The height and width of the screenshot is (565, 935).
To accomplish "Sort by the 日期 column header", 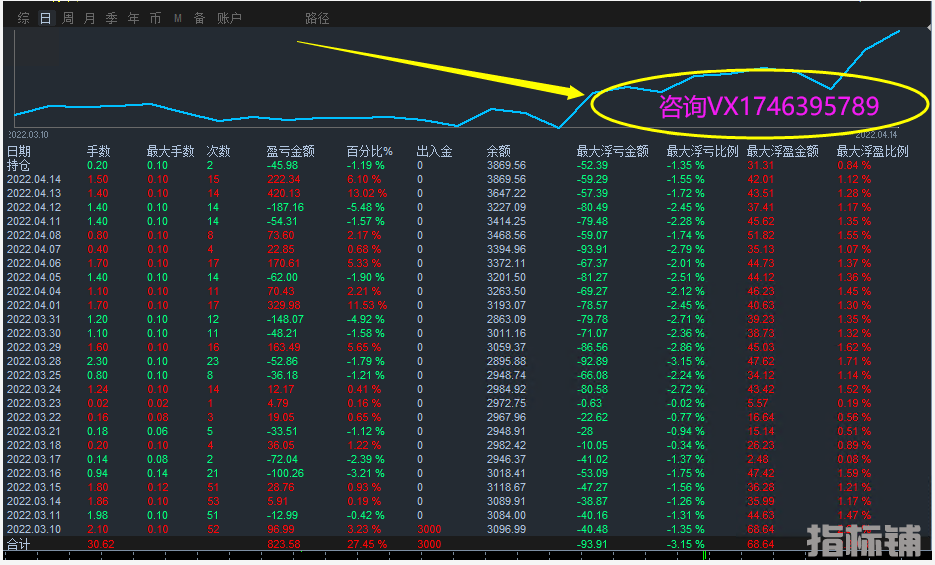I will tap(18, 151).
